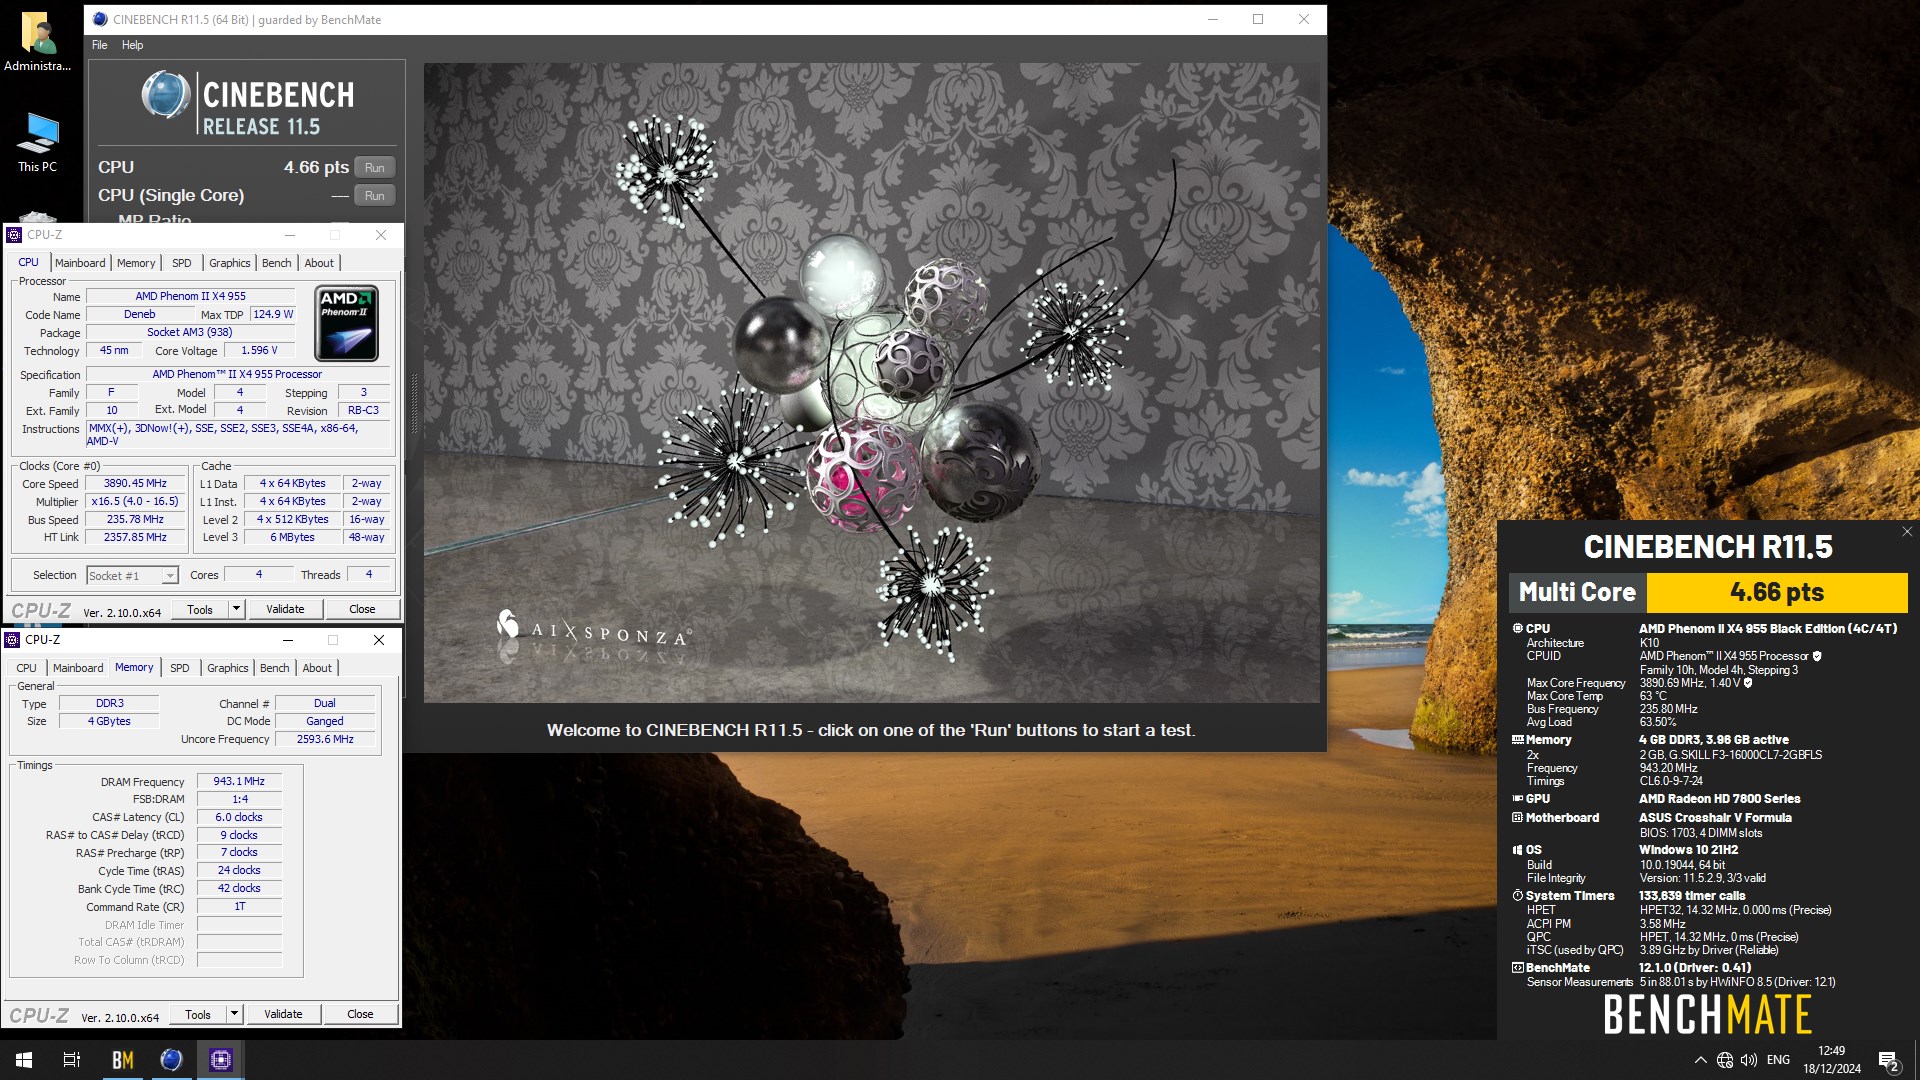
Task: Switch to Memory tab in upper CPU-Z
Action: pos(136,263)
